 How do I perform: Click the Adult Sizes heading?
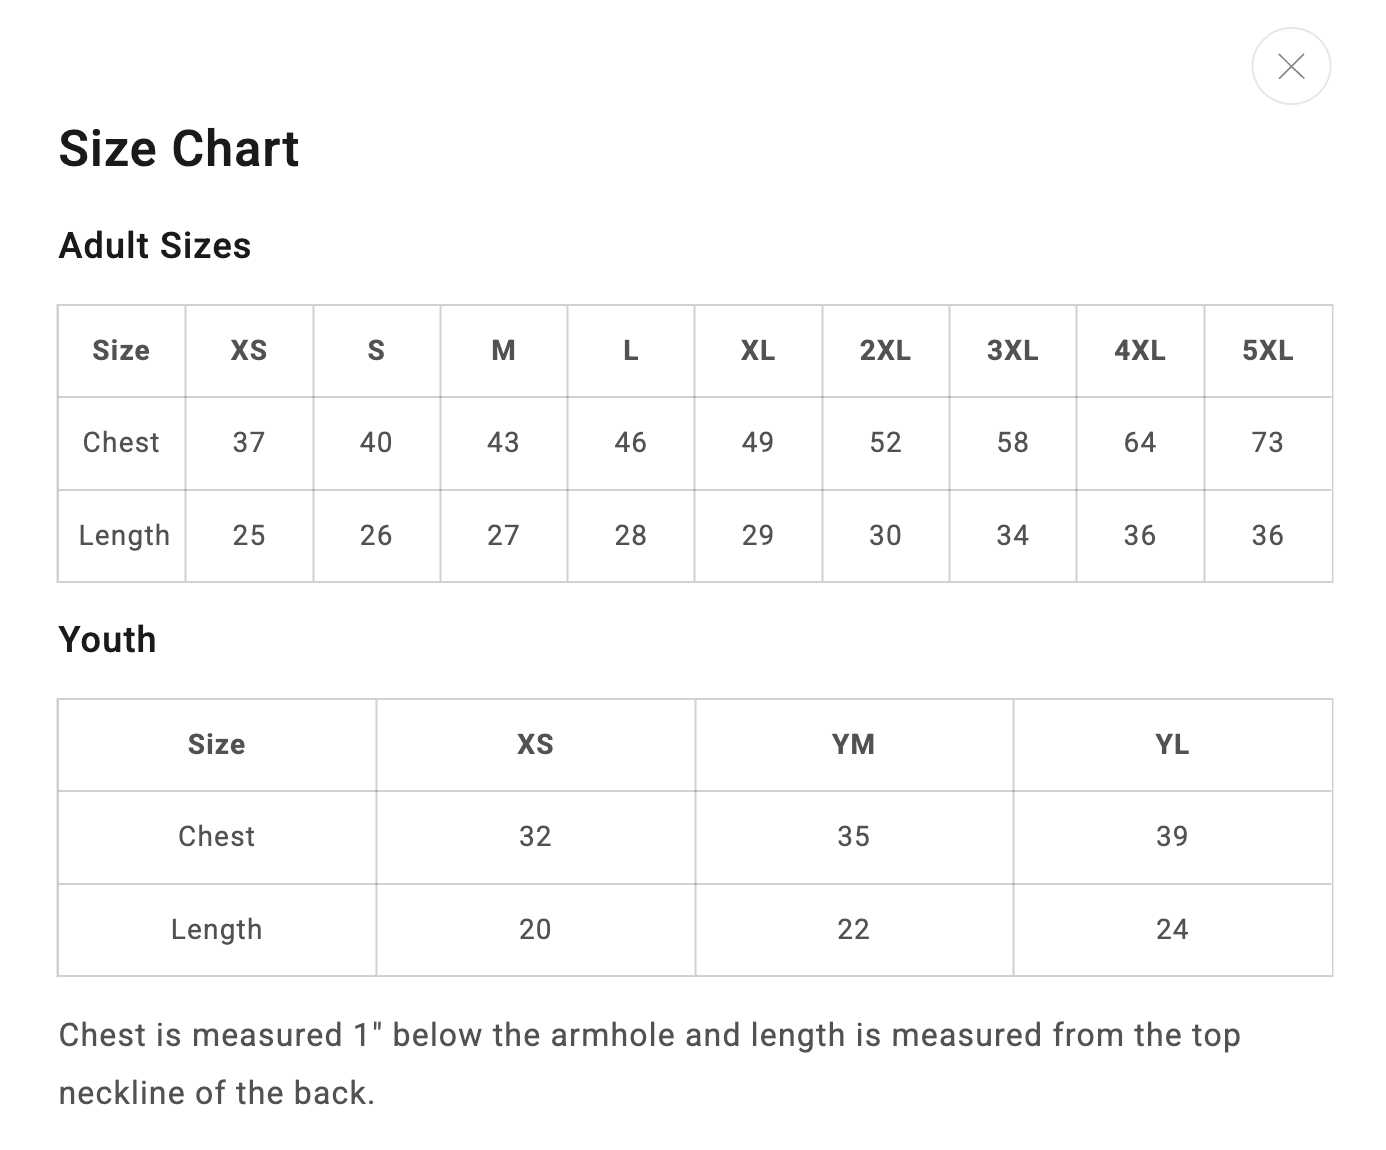[155, 246]
